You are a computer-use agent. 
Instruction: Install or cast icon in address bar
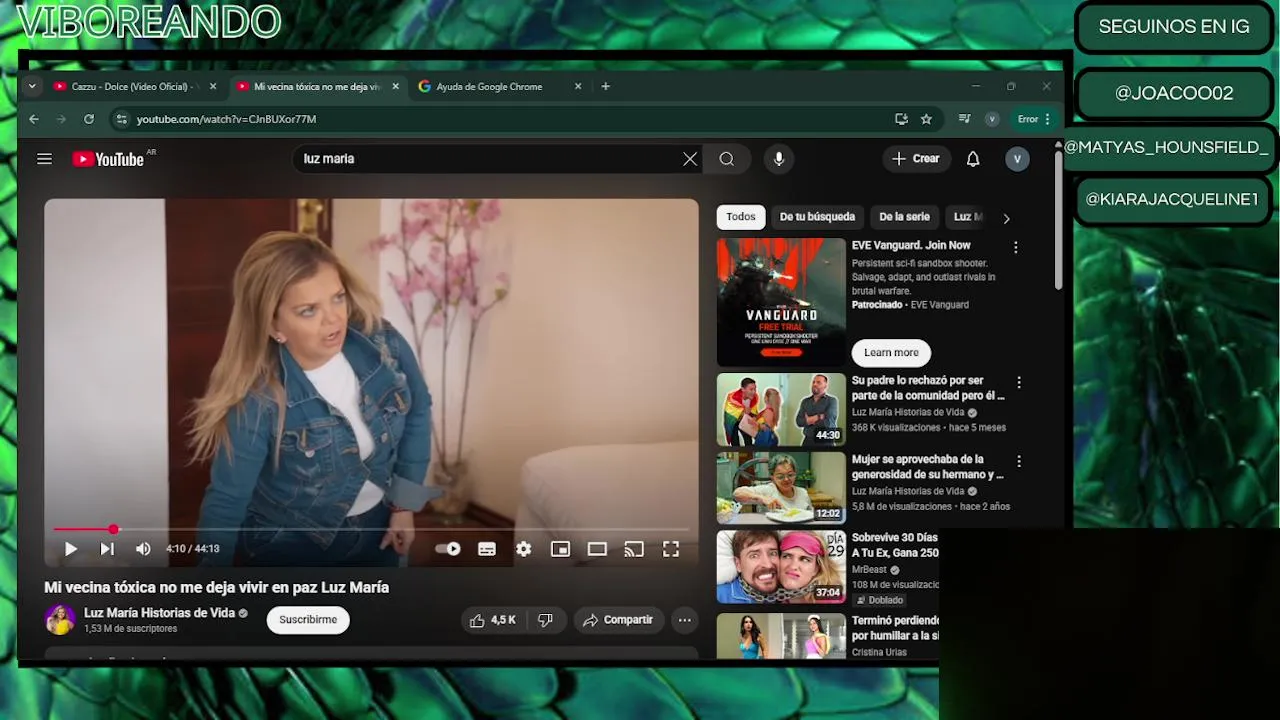click(901, 119)
